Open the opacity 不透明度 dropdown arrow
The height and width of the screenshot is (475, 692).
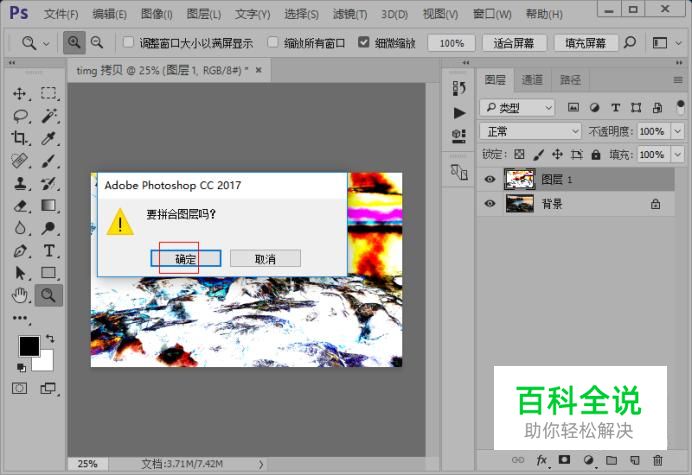click(677, 131)
